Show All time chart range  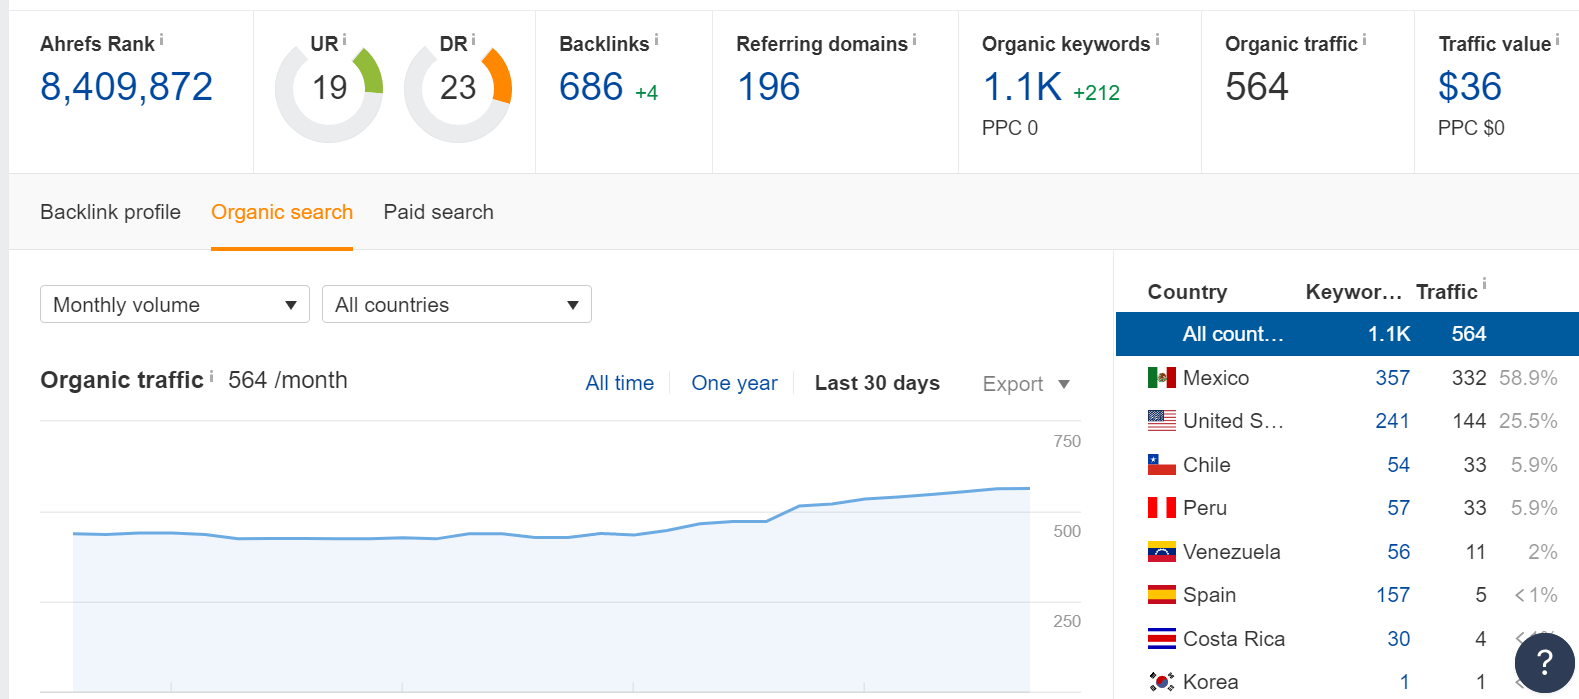point(620,383)
